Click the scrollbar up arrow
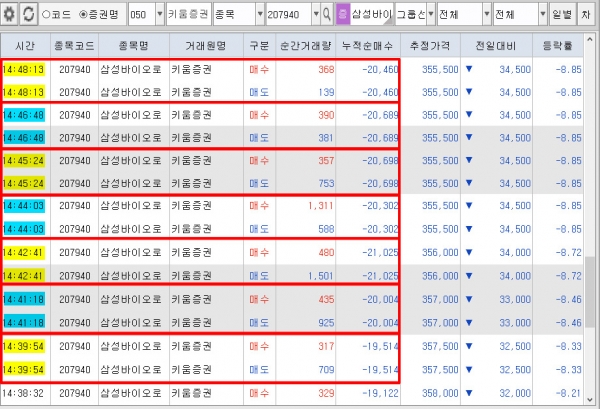Screen dimensions: 600x409 coord(589,40)
